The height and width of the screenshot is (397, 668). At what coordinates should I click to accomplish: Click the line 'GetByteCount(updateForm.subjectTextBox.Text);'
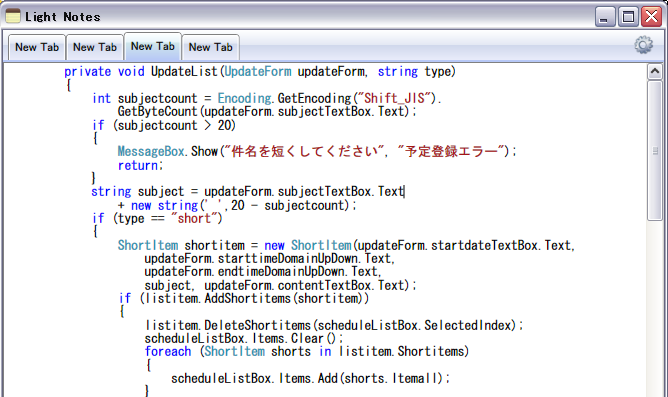pyautogui.click(x=267, y=112)
